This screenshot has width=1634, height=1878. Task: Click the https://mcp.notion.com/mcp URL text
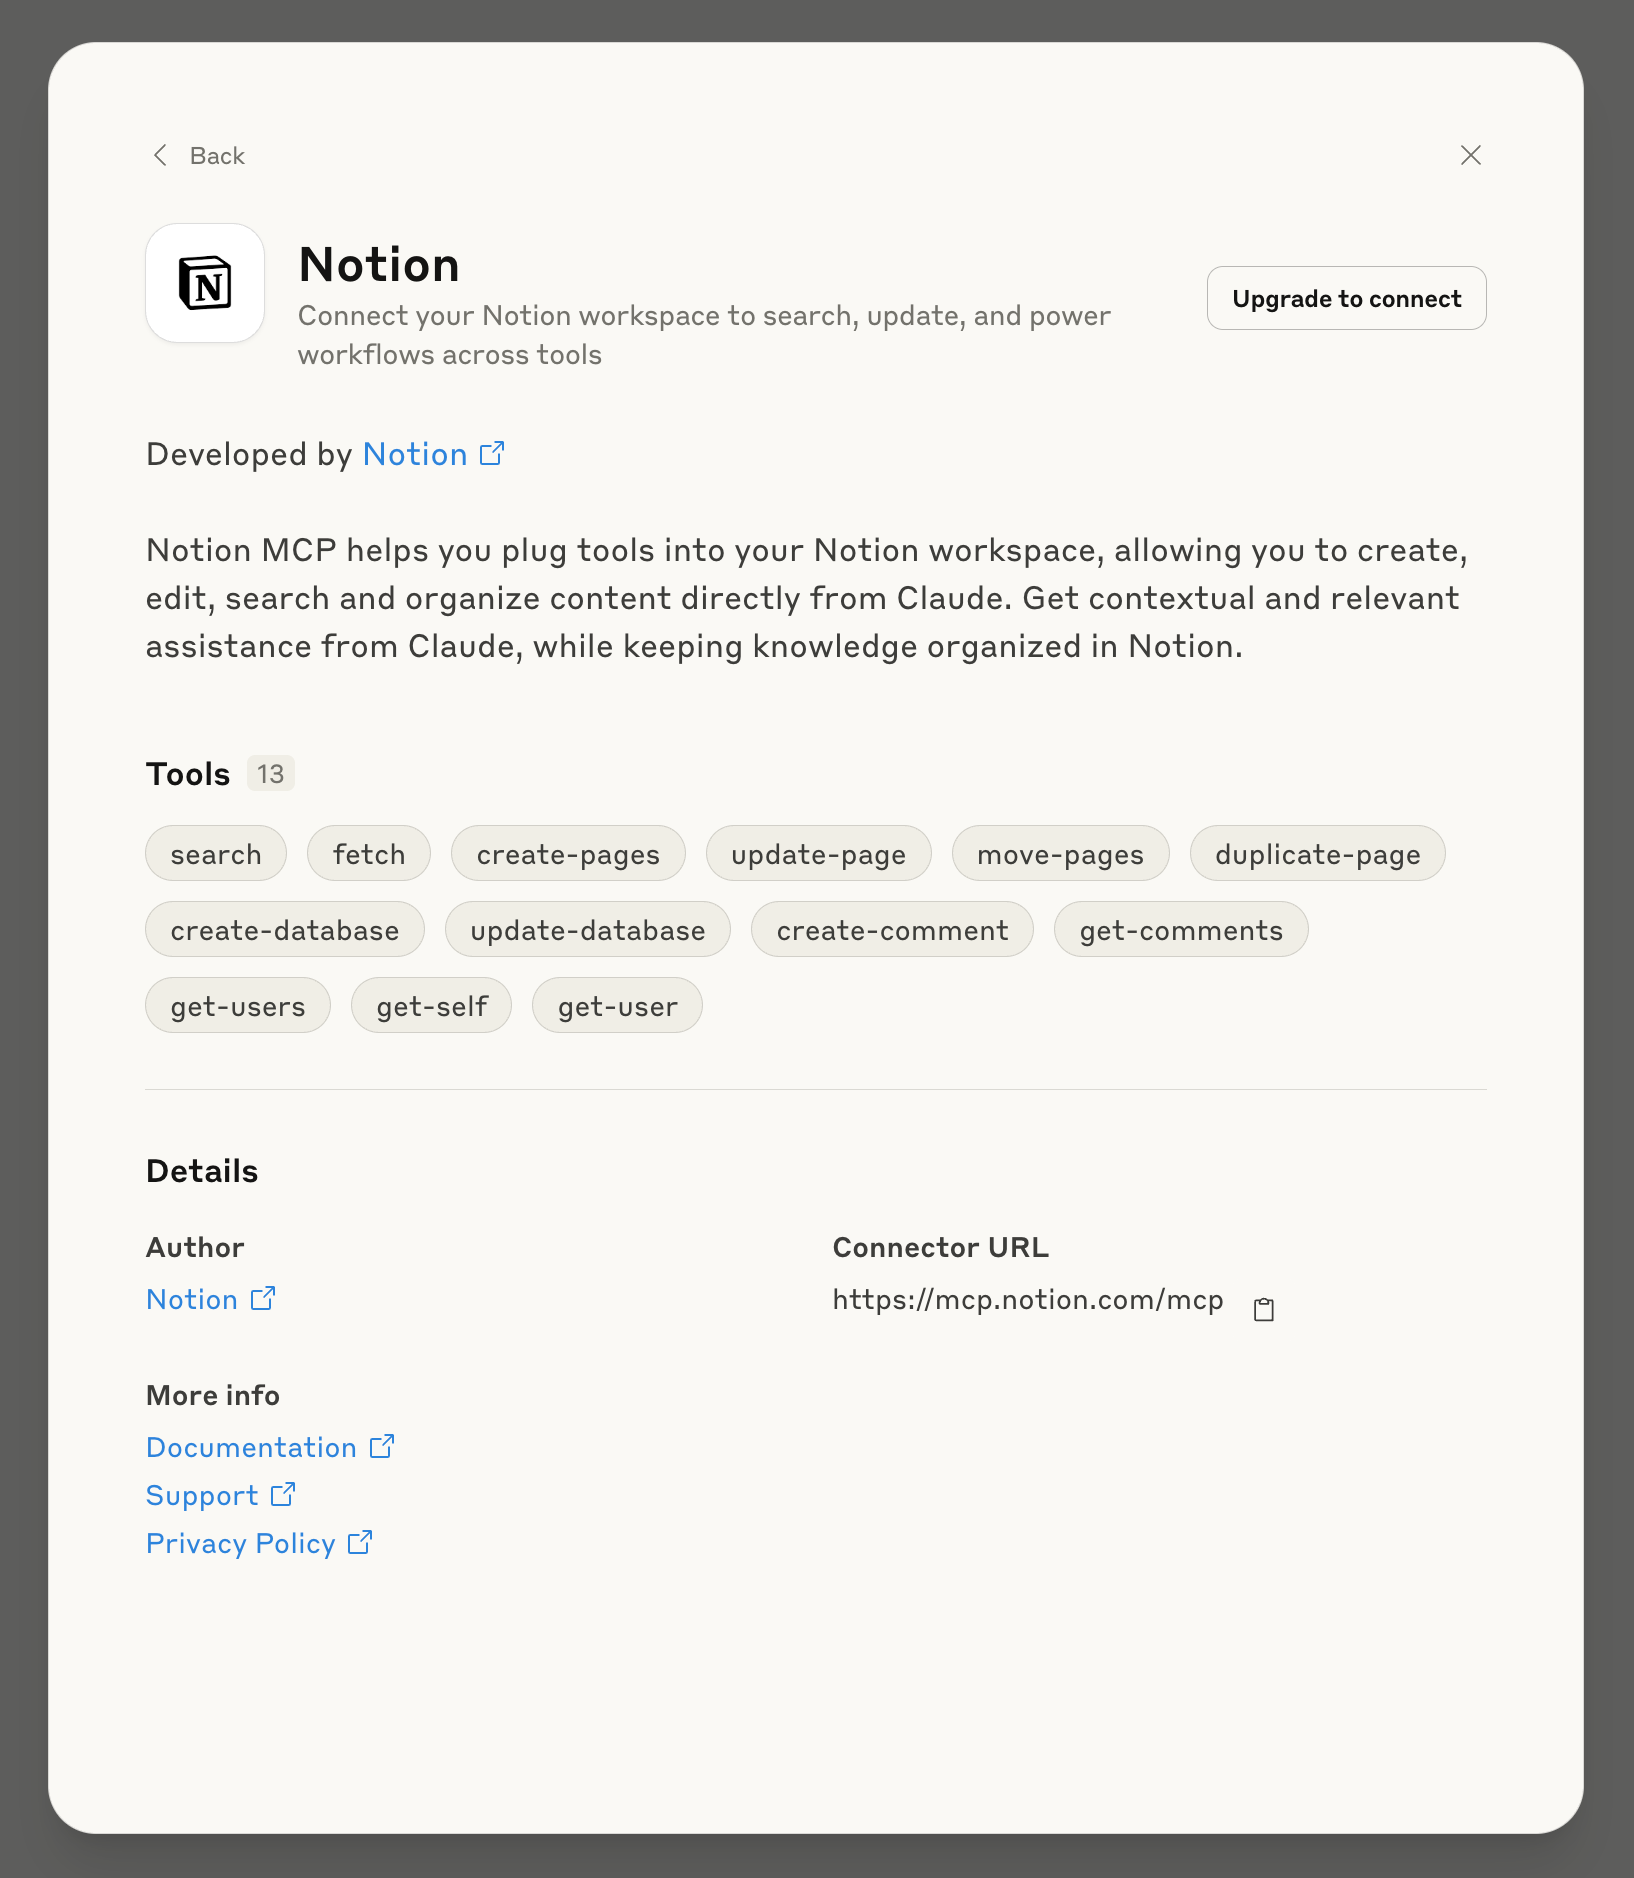(1028, 1299)
